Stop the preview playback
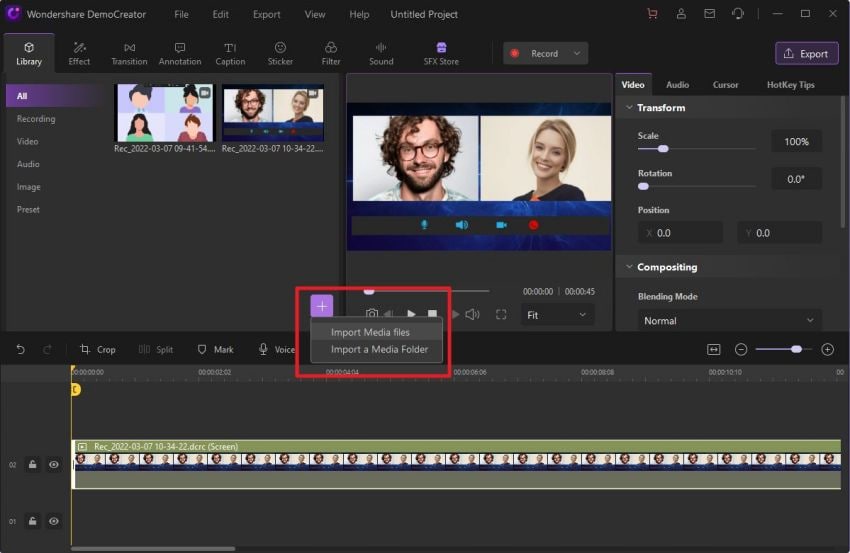This screenshot has height=553, width=850. tap(432, 314)
